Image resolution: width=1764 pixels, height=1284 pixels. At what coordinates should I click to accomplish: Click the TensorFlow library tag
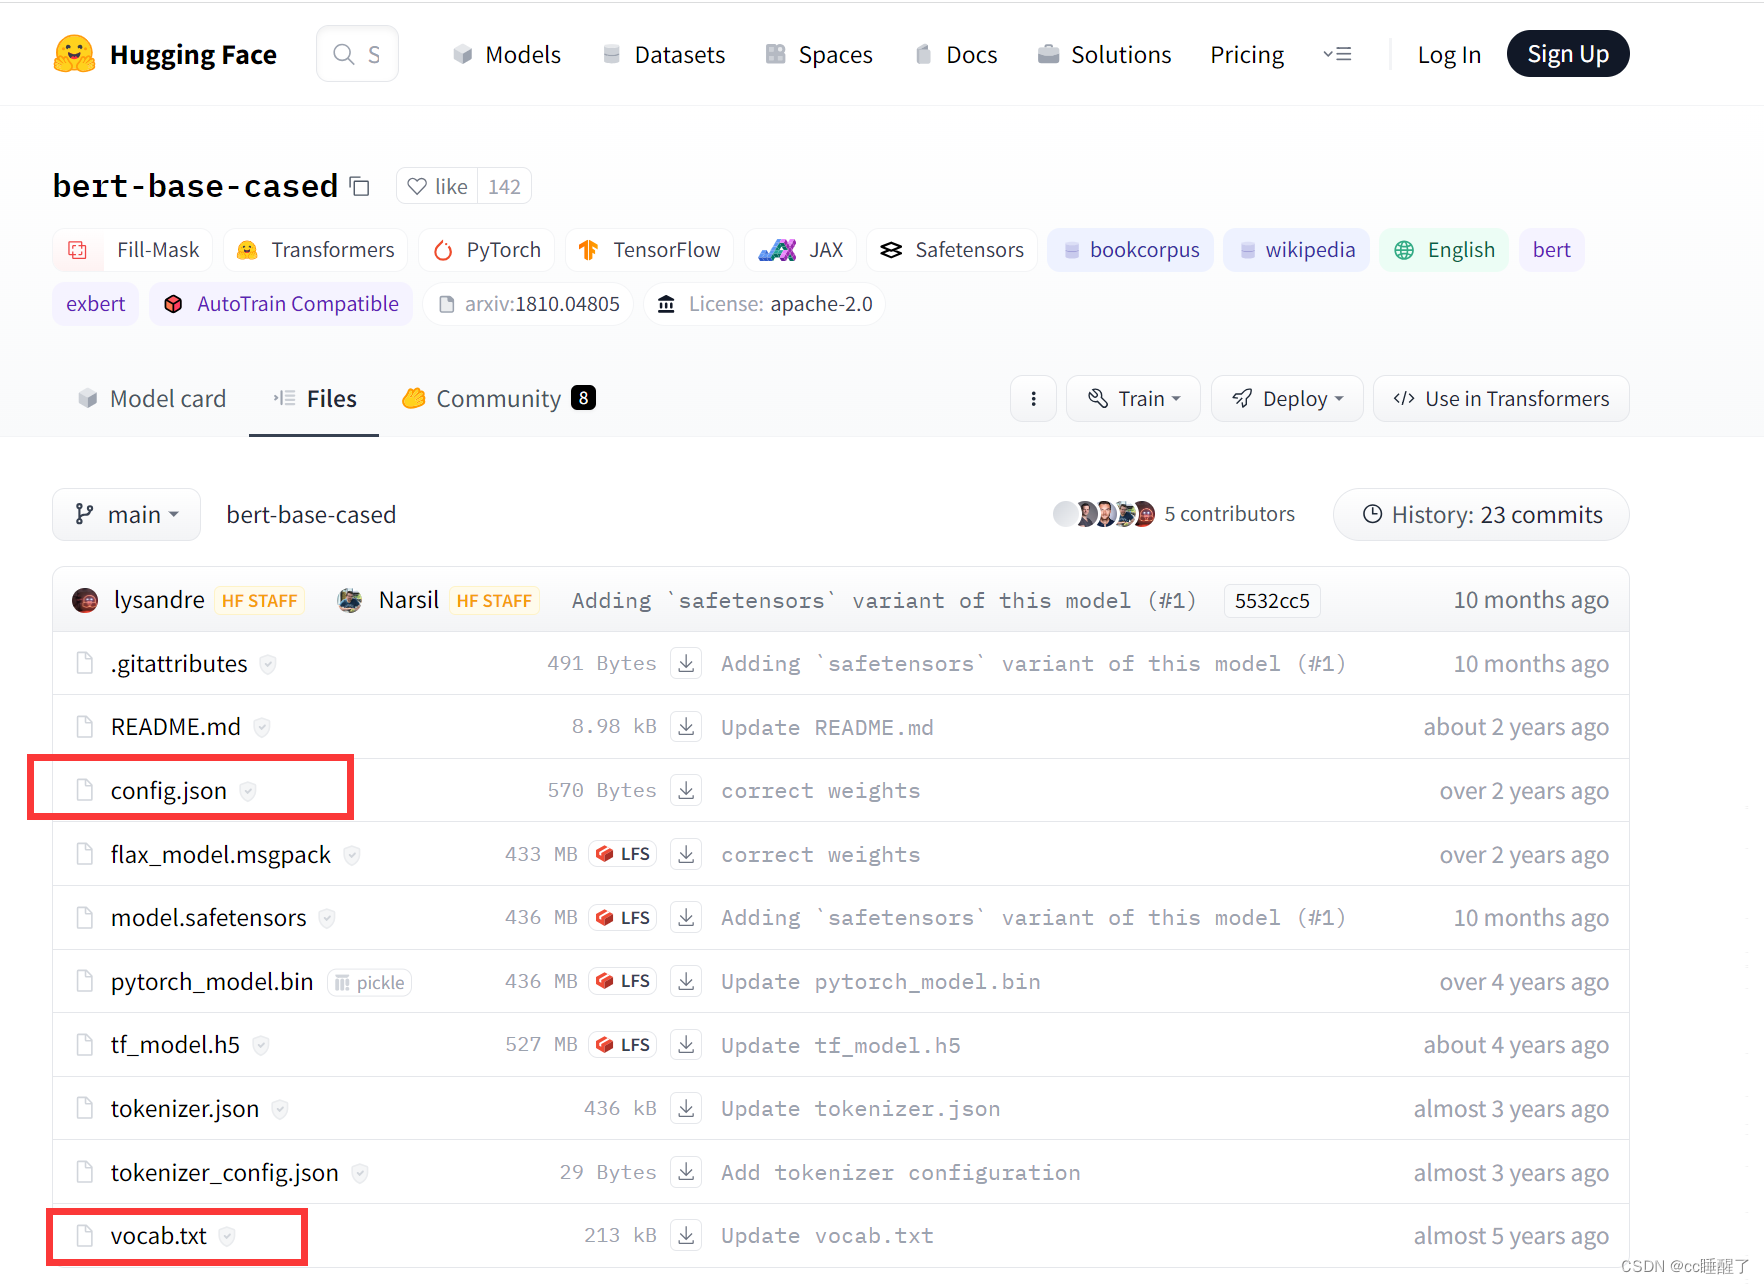(650, 250)
